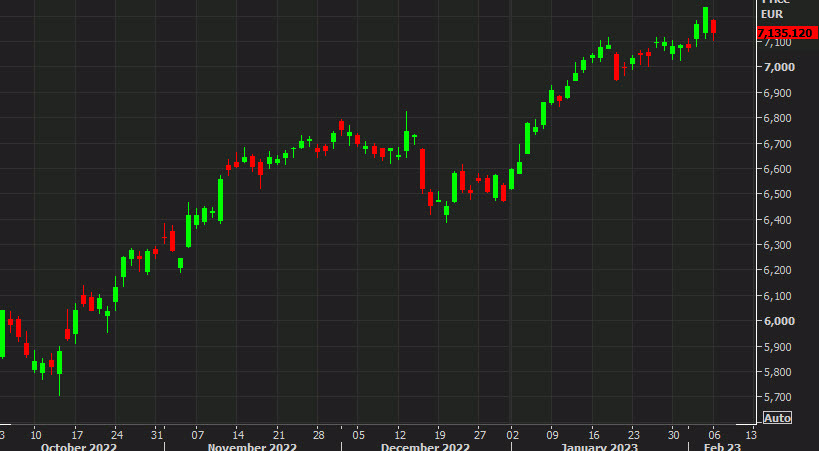Select the date tick labeled 24
This screenshot has height=451, width=819.
(117, 435)
